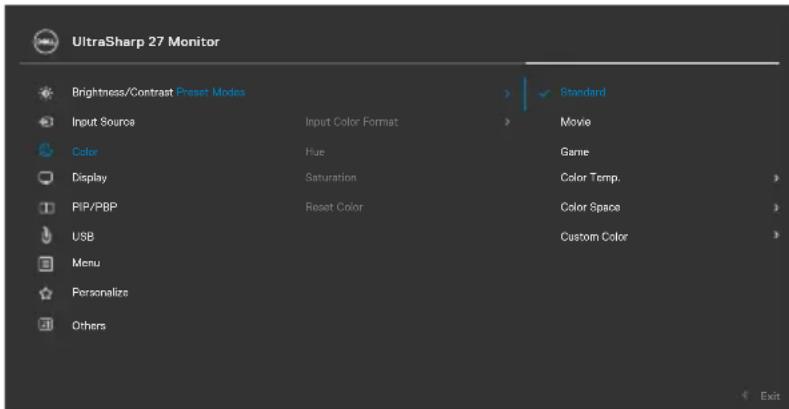This screenshot has width=789, height=409.
Task: Open the Custom Color preset
Action: (x=594, y=237)
